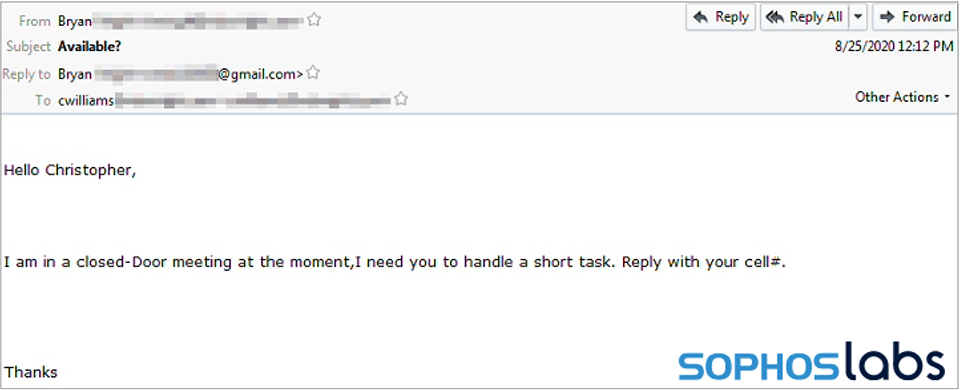Click the 8/25/2020 12:12 PM timestamp
This screenshot has width=960, height=390.
pos(894,47)
